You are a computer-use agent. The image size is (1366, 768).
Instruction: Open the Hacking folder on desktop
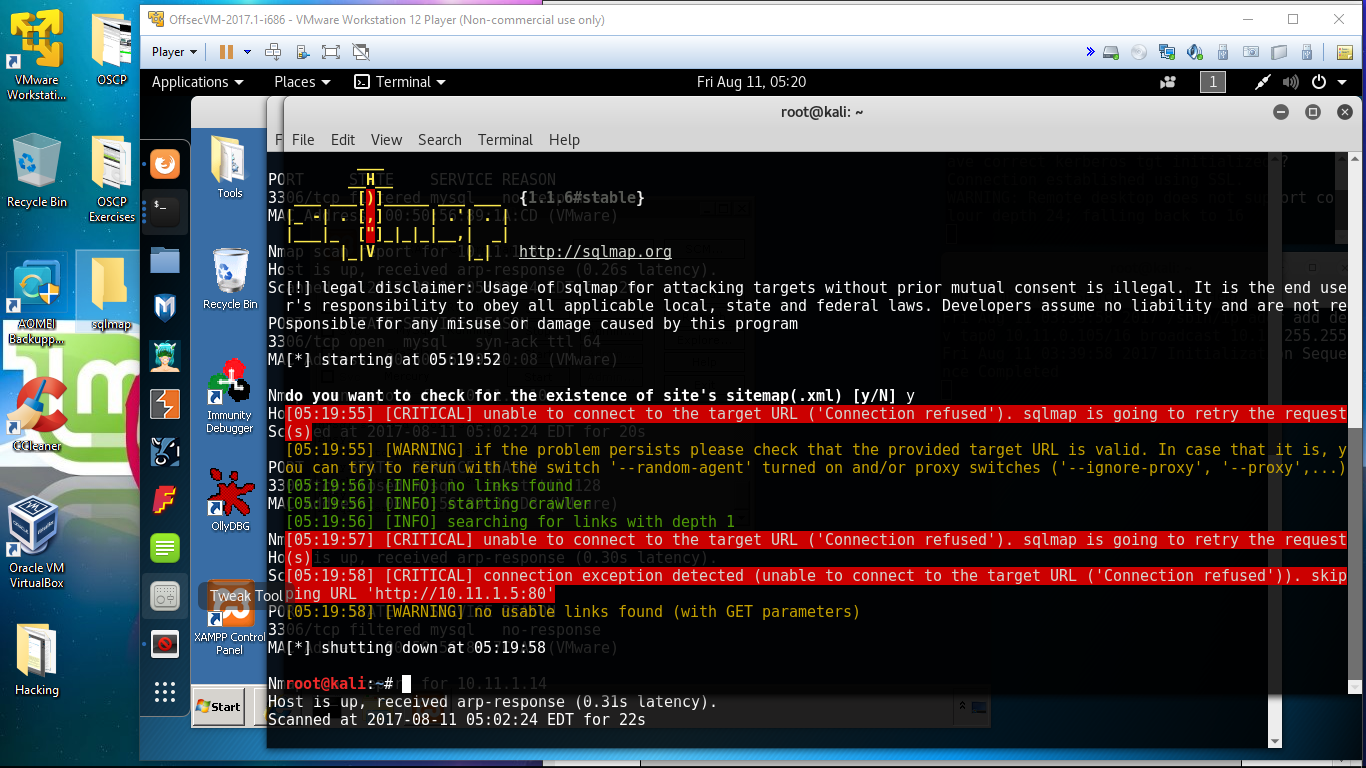tap(36, 660)
